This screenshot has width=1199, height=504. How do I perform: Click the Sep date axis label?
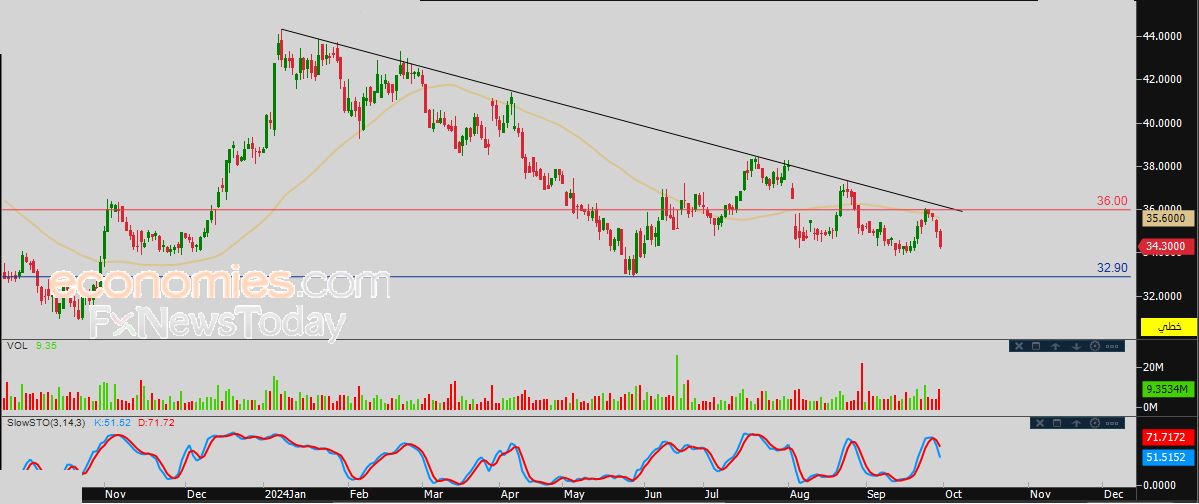pos(876,495)
